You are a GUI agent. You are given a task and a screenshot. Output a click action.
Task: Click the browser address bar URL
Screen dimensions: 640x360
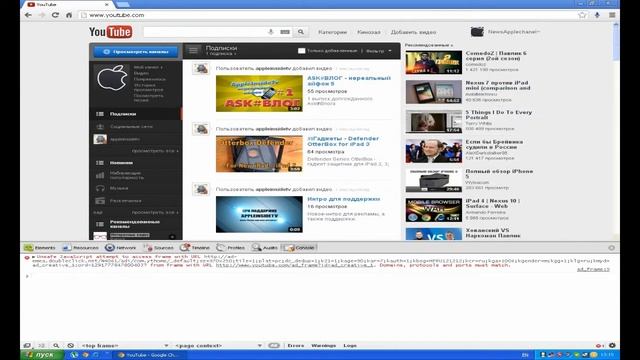[117, 15]
